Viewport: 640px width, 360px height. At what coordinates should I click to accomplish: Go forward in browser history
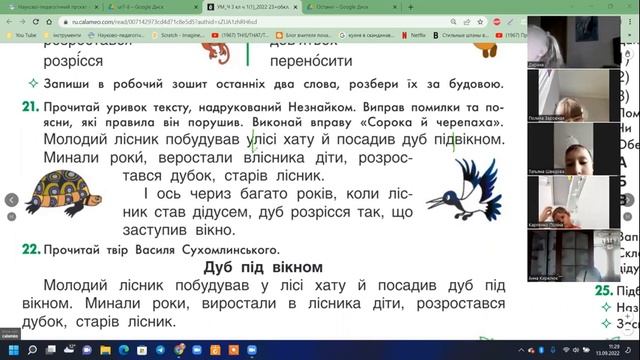[x=22, y=22]
